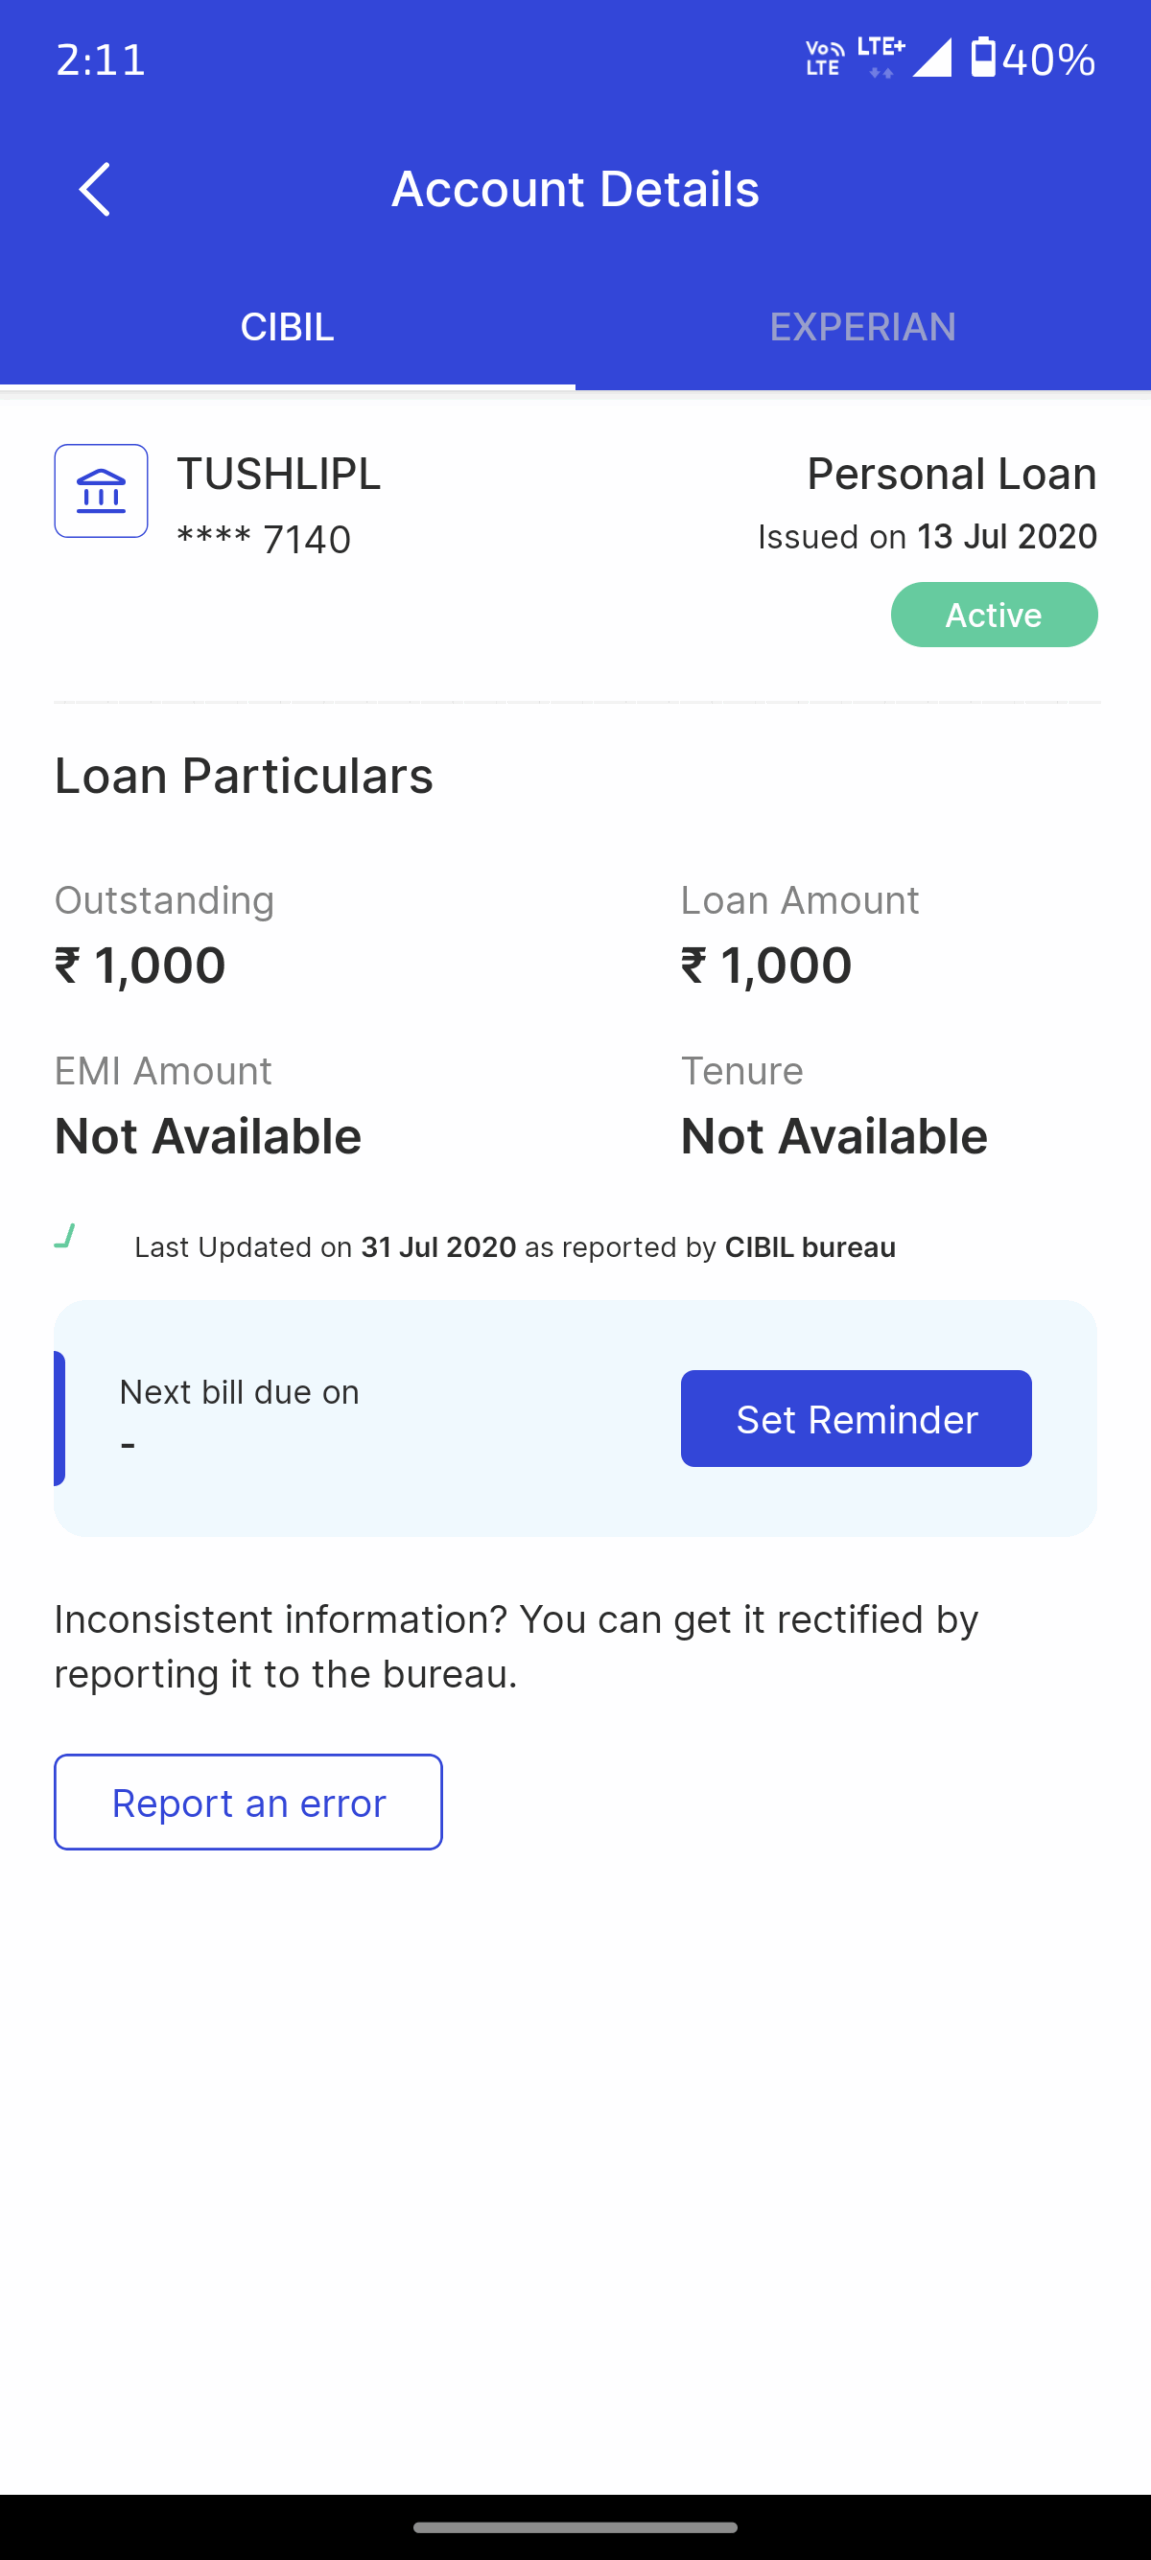Tap the back arrow icon
This screenshot has width=1151, height=2560.
coord(95,189)
